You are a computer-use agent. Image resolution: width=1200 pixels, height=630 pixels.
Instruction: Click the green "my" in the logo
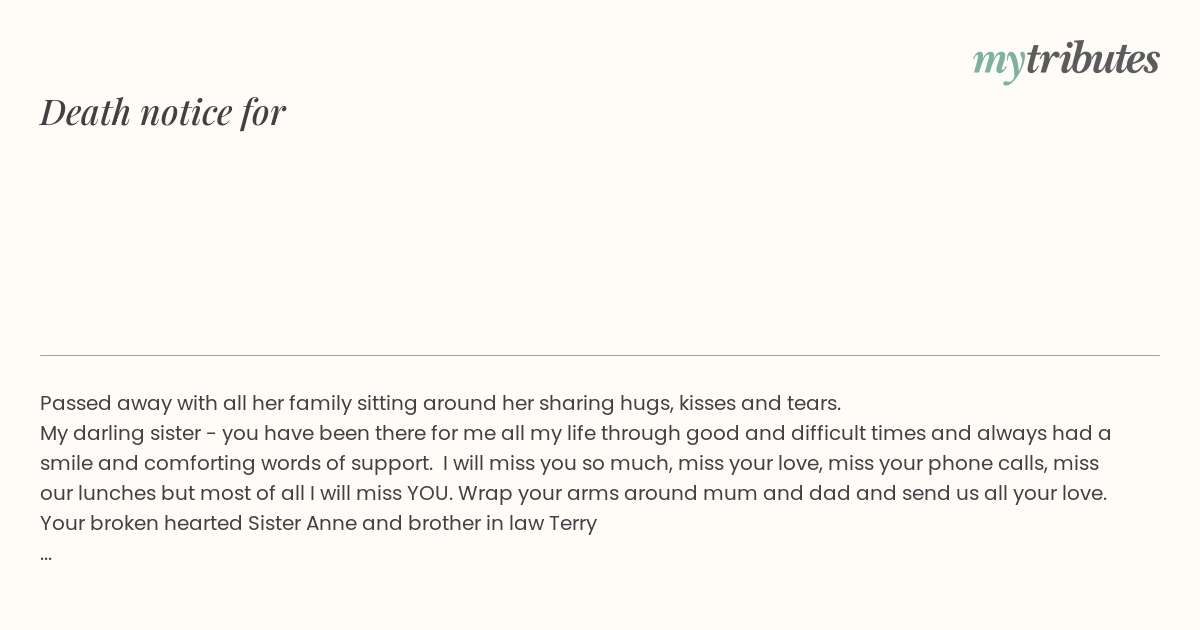[x=999, y=63]
